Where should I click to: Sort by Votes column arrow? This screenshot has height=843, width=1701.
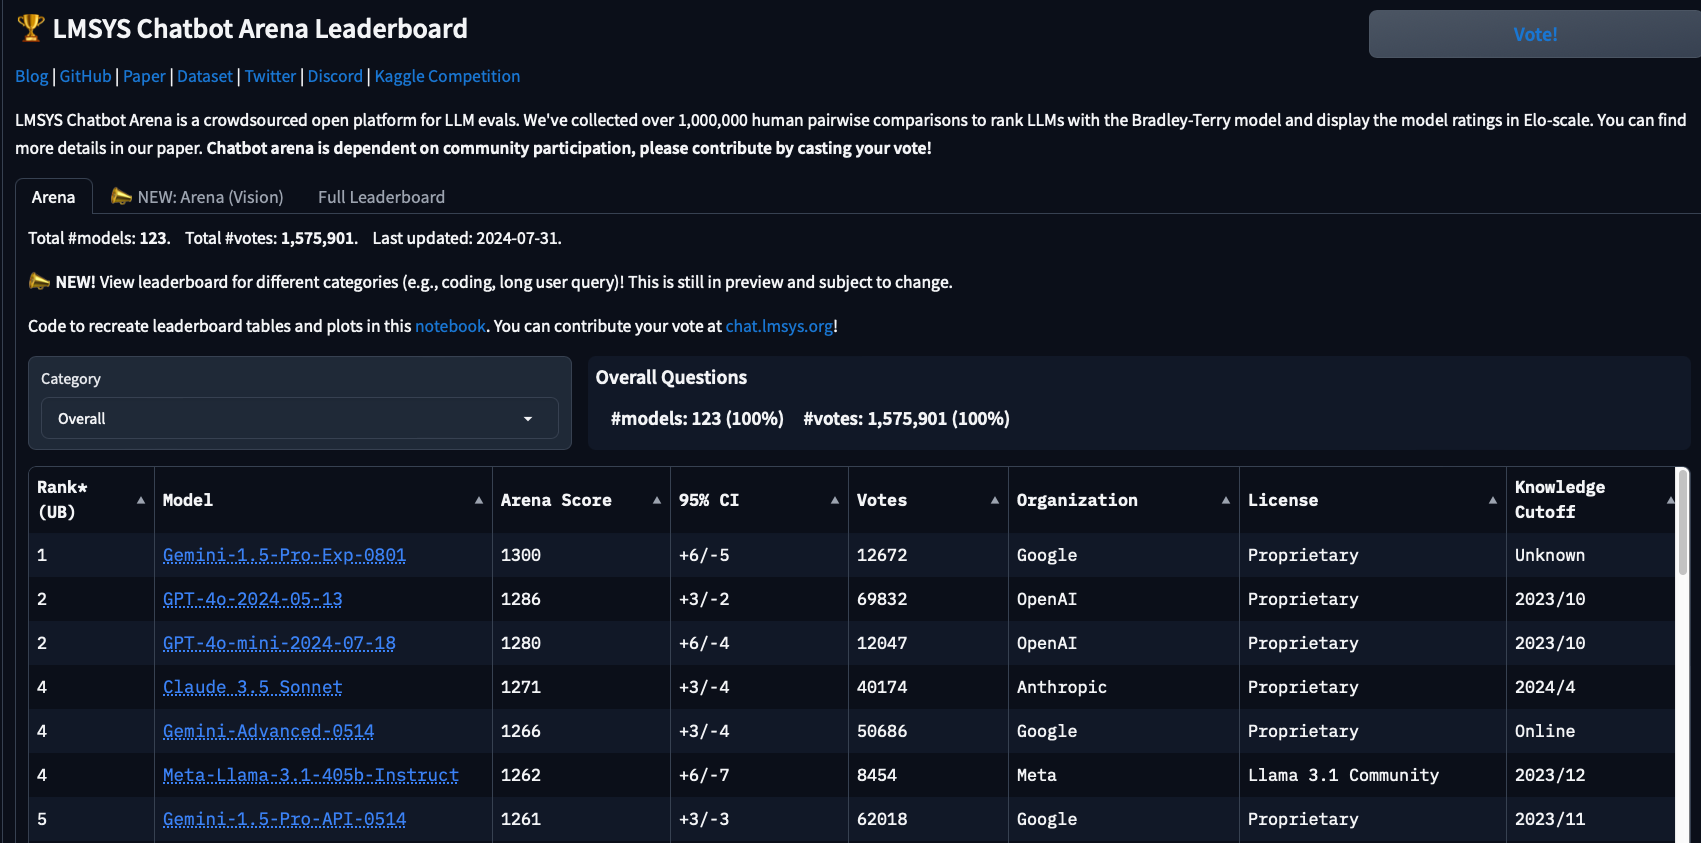pos(995,500)
